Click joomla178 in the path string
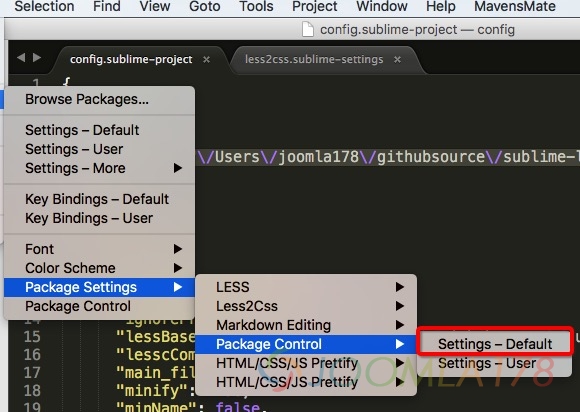The image size is (580, 412). click(318, 157)
